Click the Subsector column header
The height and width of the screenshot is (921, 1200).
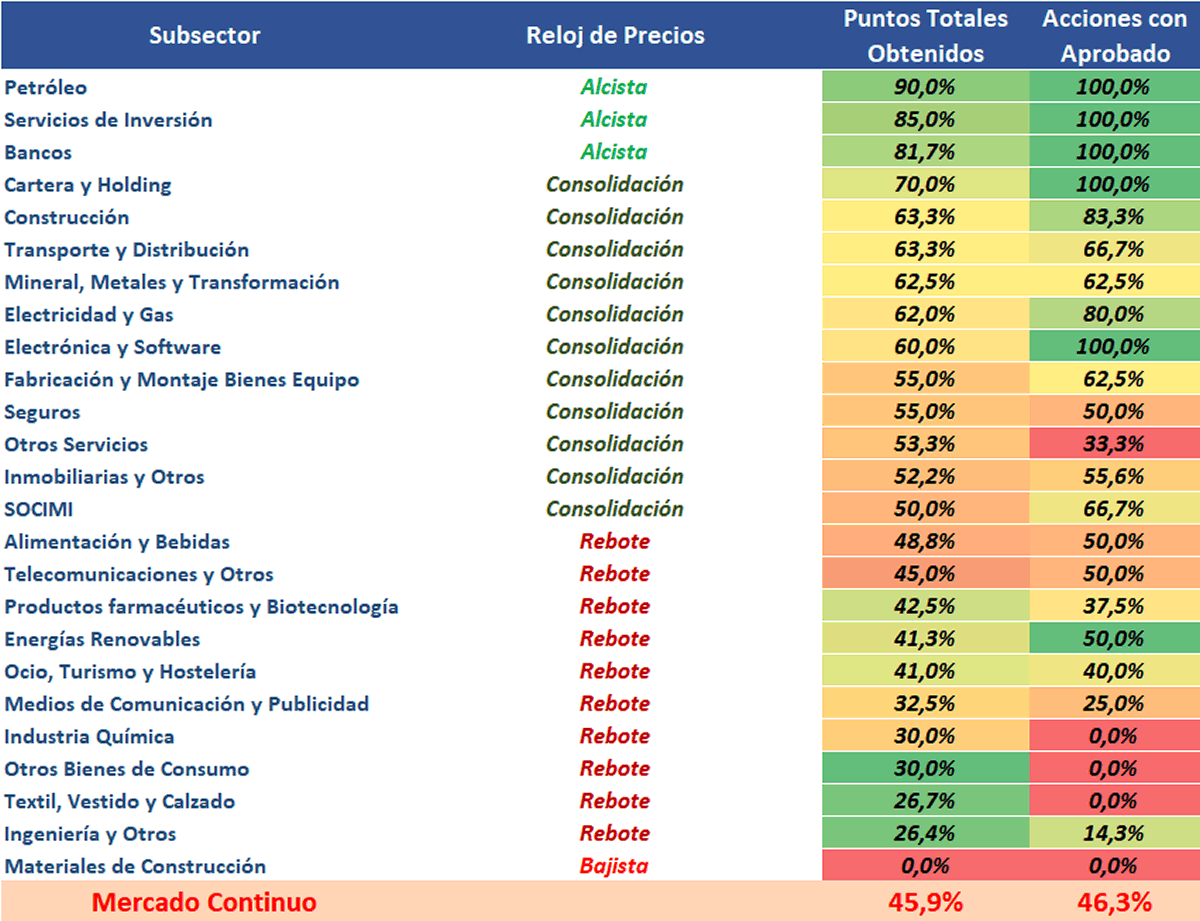[205, 35]
